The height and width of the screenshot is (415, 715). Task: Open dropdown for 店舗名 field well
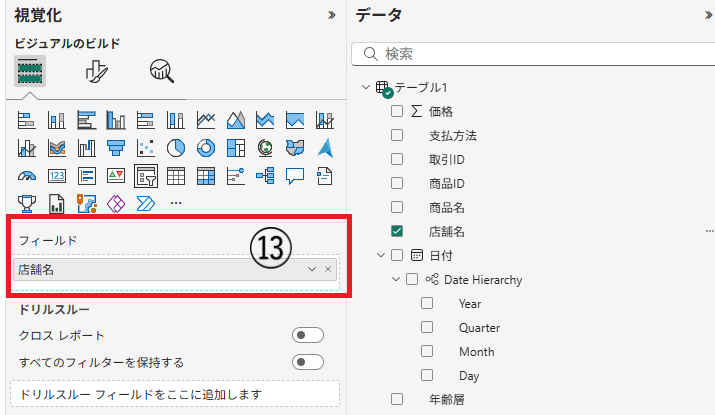coord(312,269)
